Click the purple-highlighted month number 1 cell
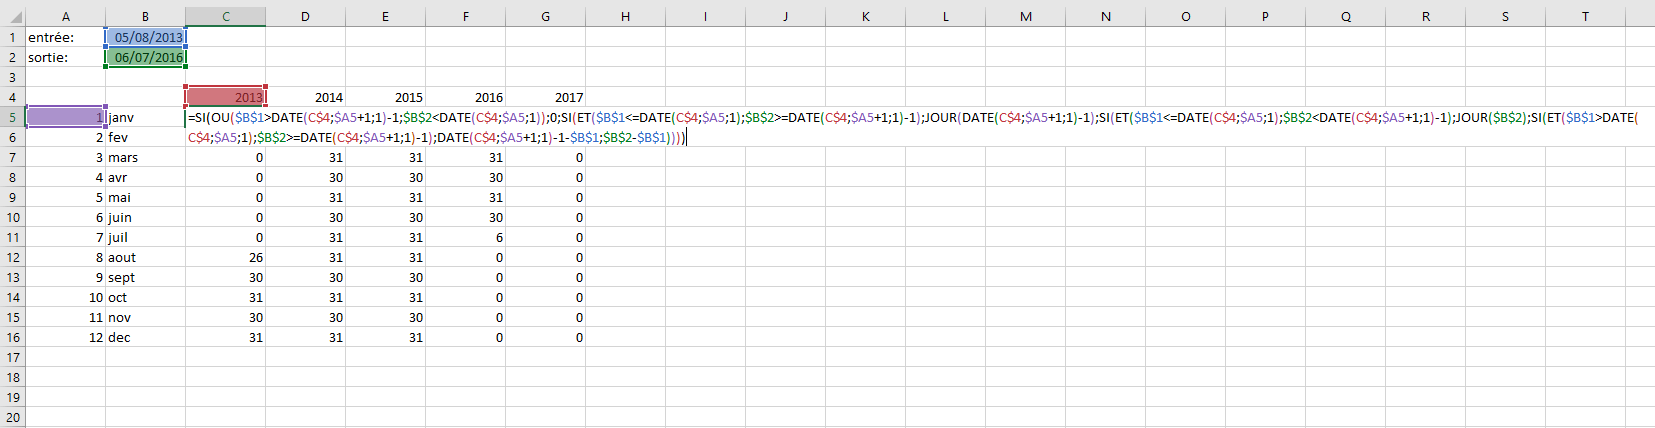 click(65, 117)
